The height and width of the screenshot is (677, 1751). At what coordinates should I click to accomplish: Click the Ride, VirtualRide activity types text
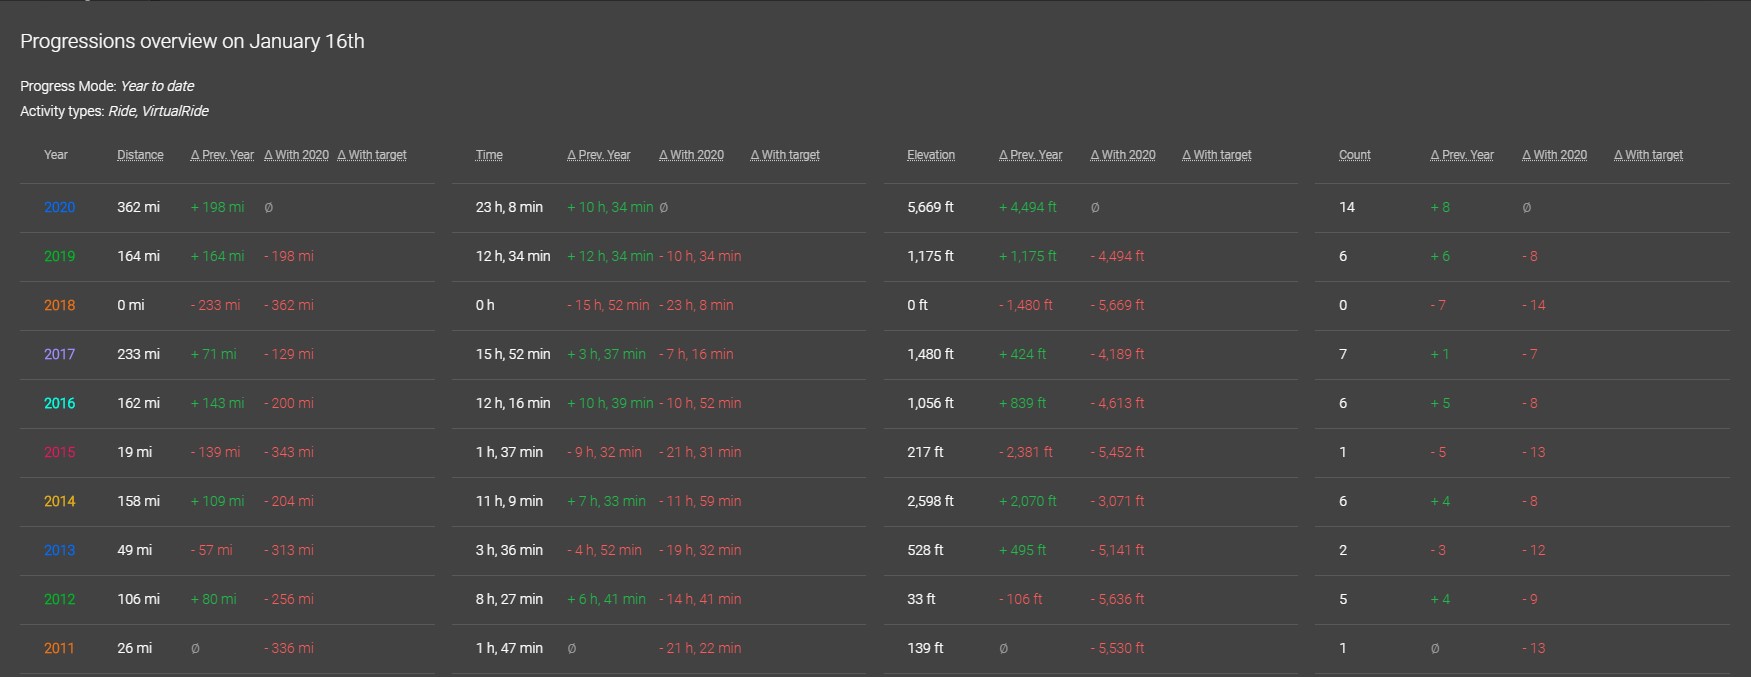(158, 111)
